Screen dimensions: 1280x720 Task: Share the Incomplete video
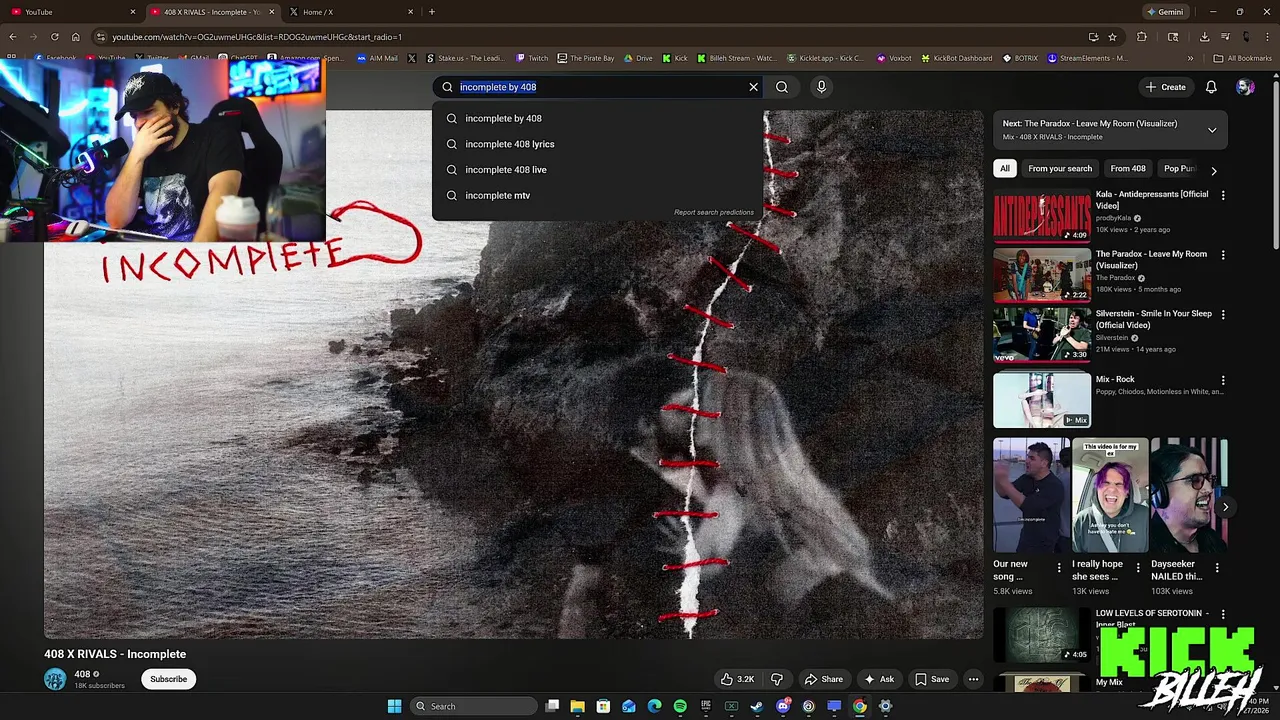823,679
